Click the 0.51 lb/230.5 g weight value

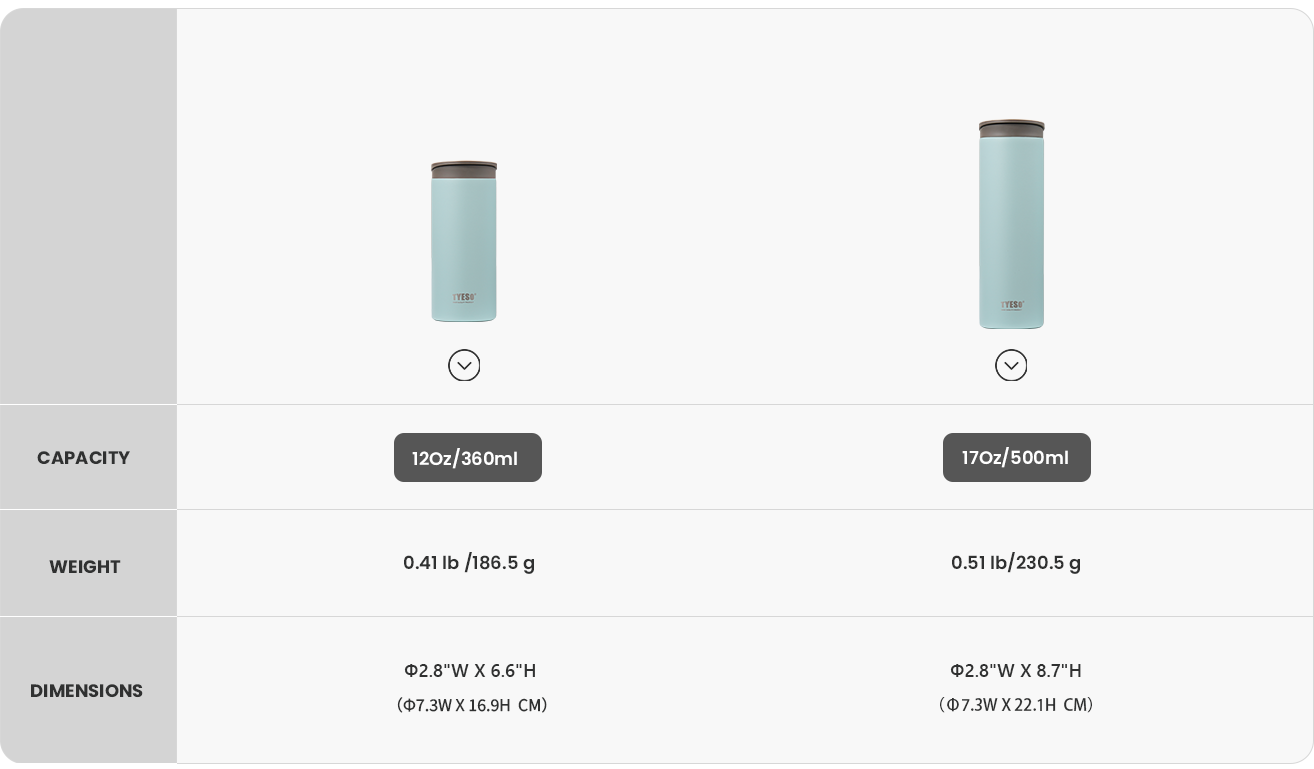1016,563
